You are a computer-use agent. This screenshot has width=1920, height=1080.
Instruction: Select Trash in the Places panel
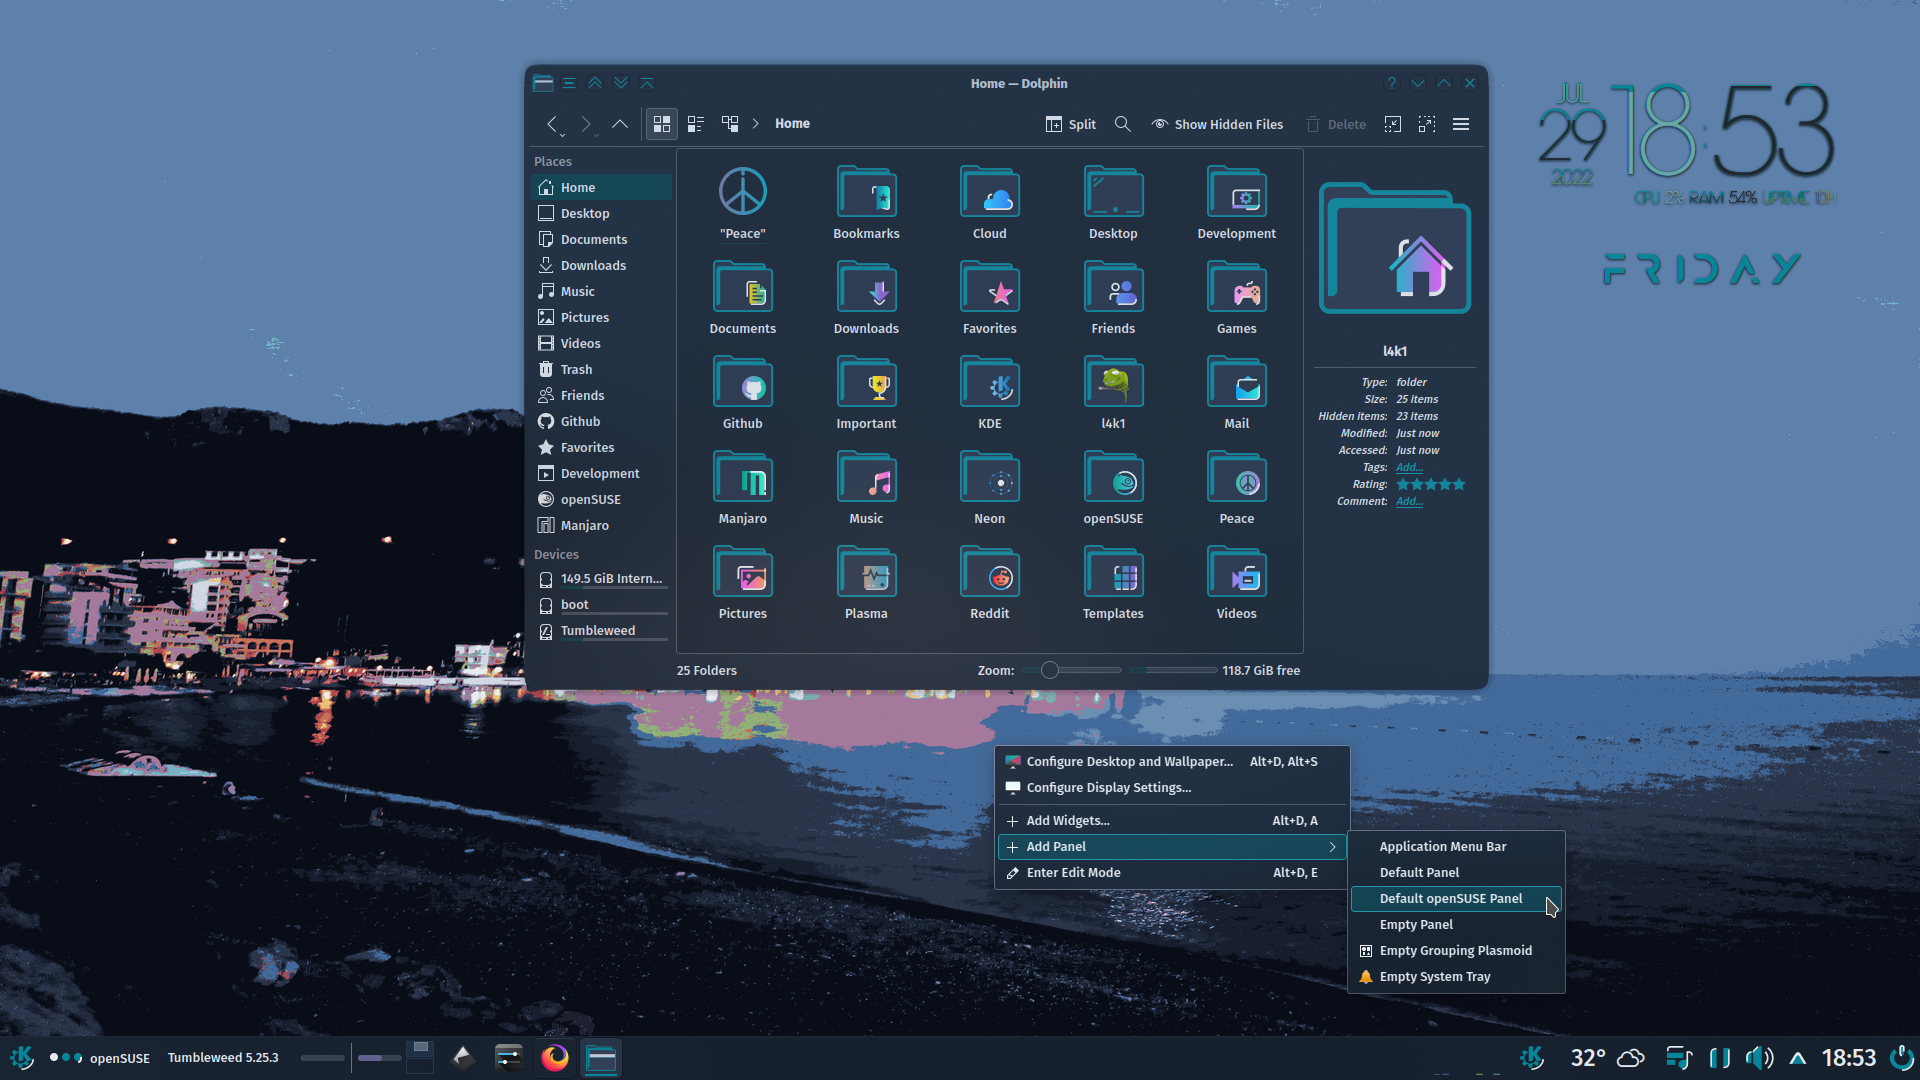click(x=602, y=369)
